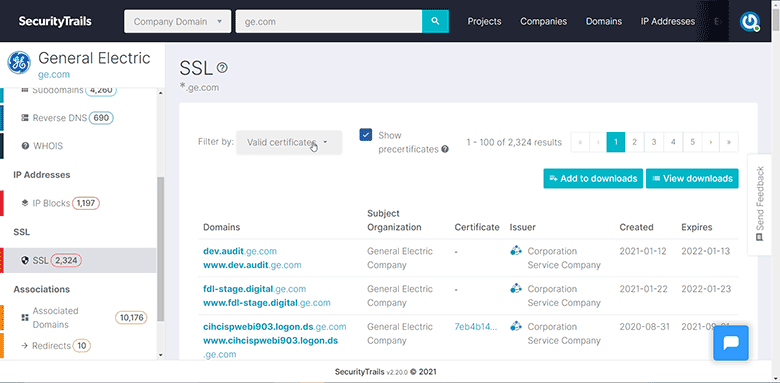780x383 pixels.
Task: Click the precertificates help icon
Action: click(445, 149)
